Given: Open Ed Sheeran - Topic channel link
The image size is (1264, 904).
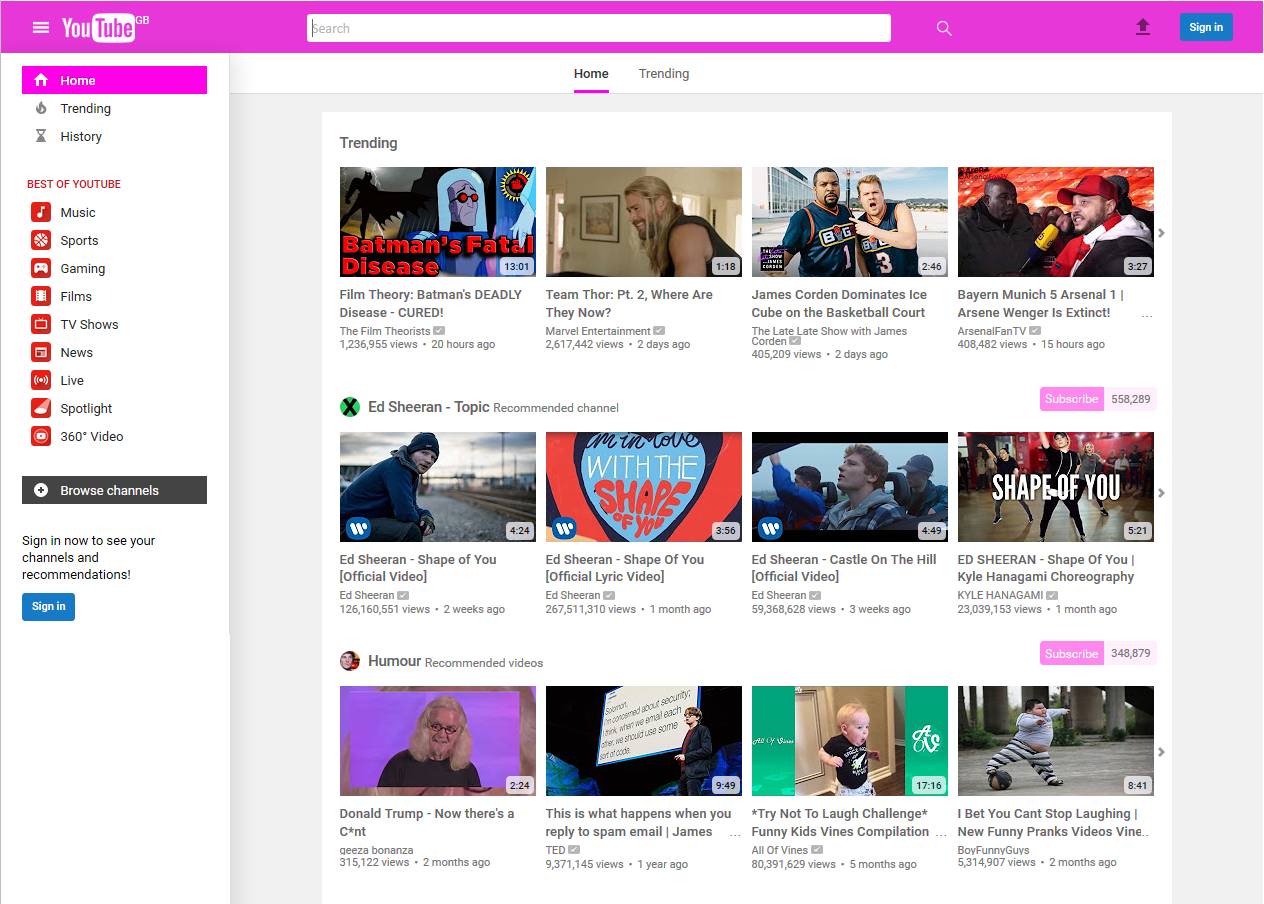Looking at the screenshot, I should coord(428,407).
